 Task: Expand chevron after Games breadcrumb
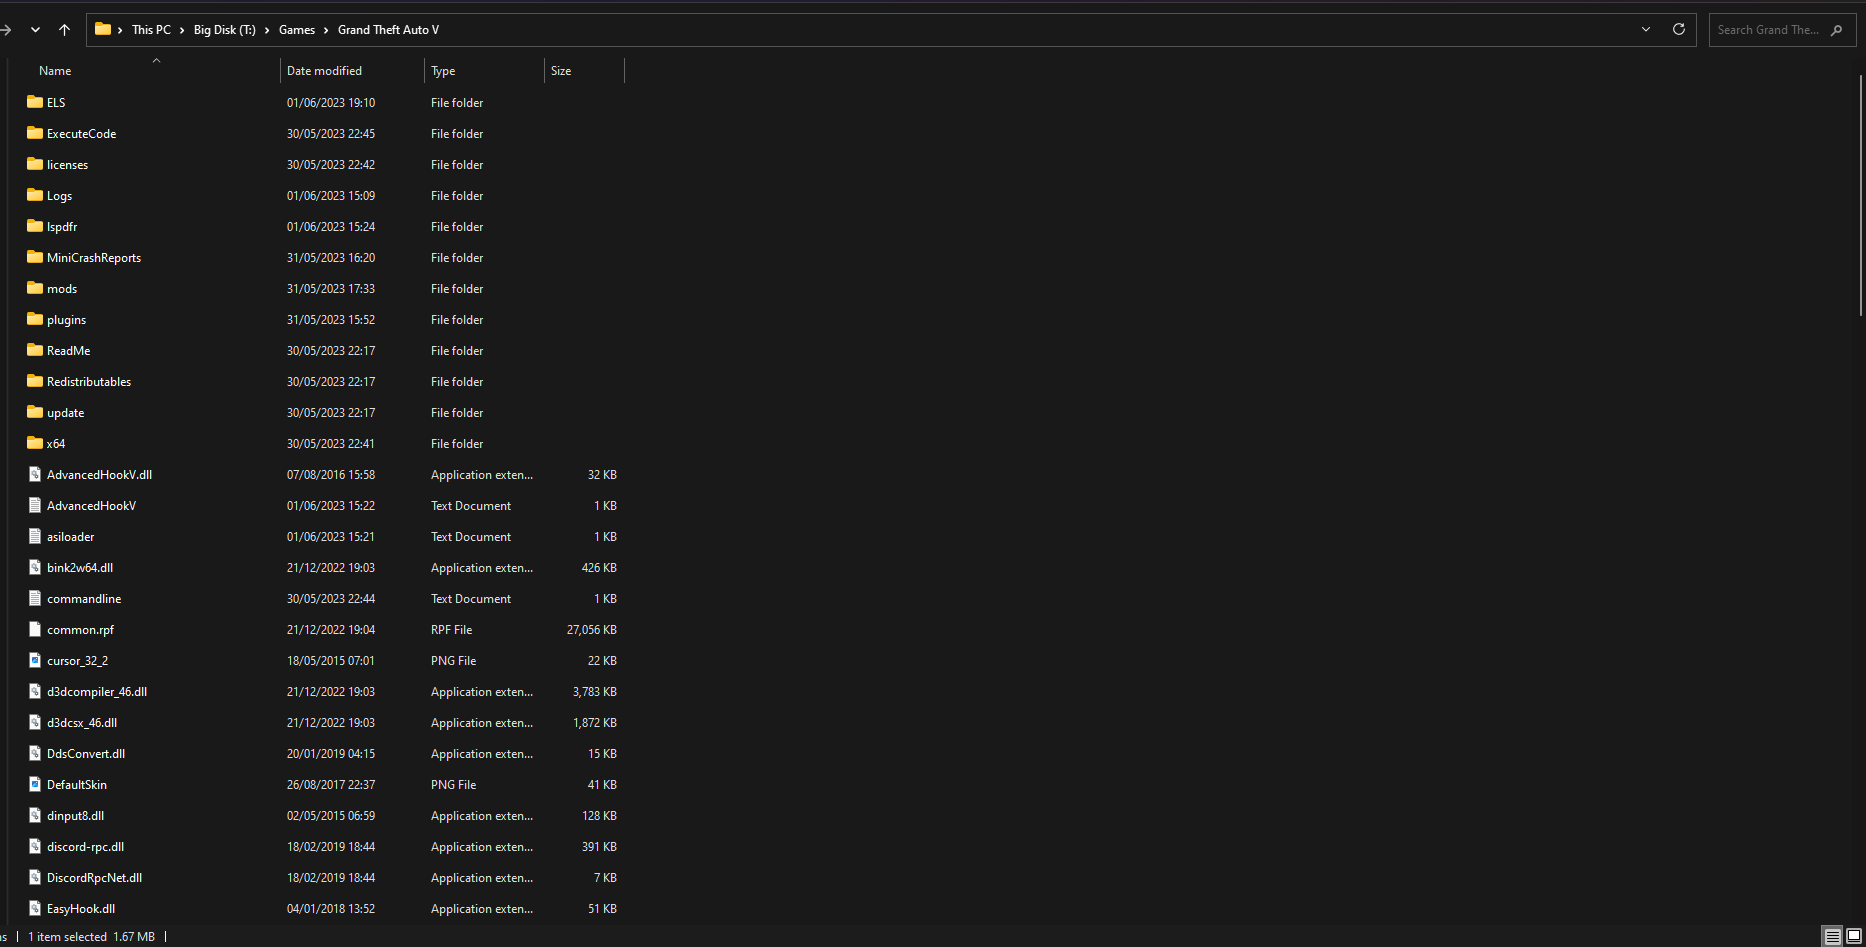point(326,30)
